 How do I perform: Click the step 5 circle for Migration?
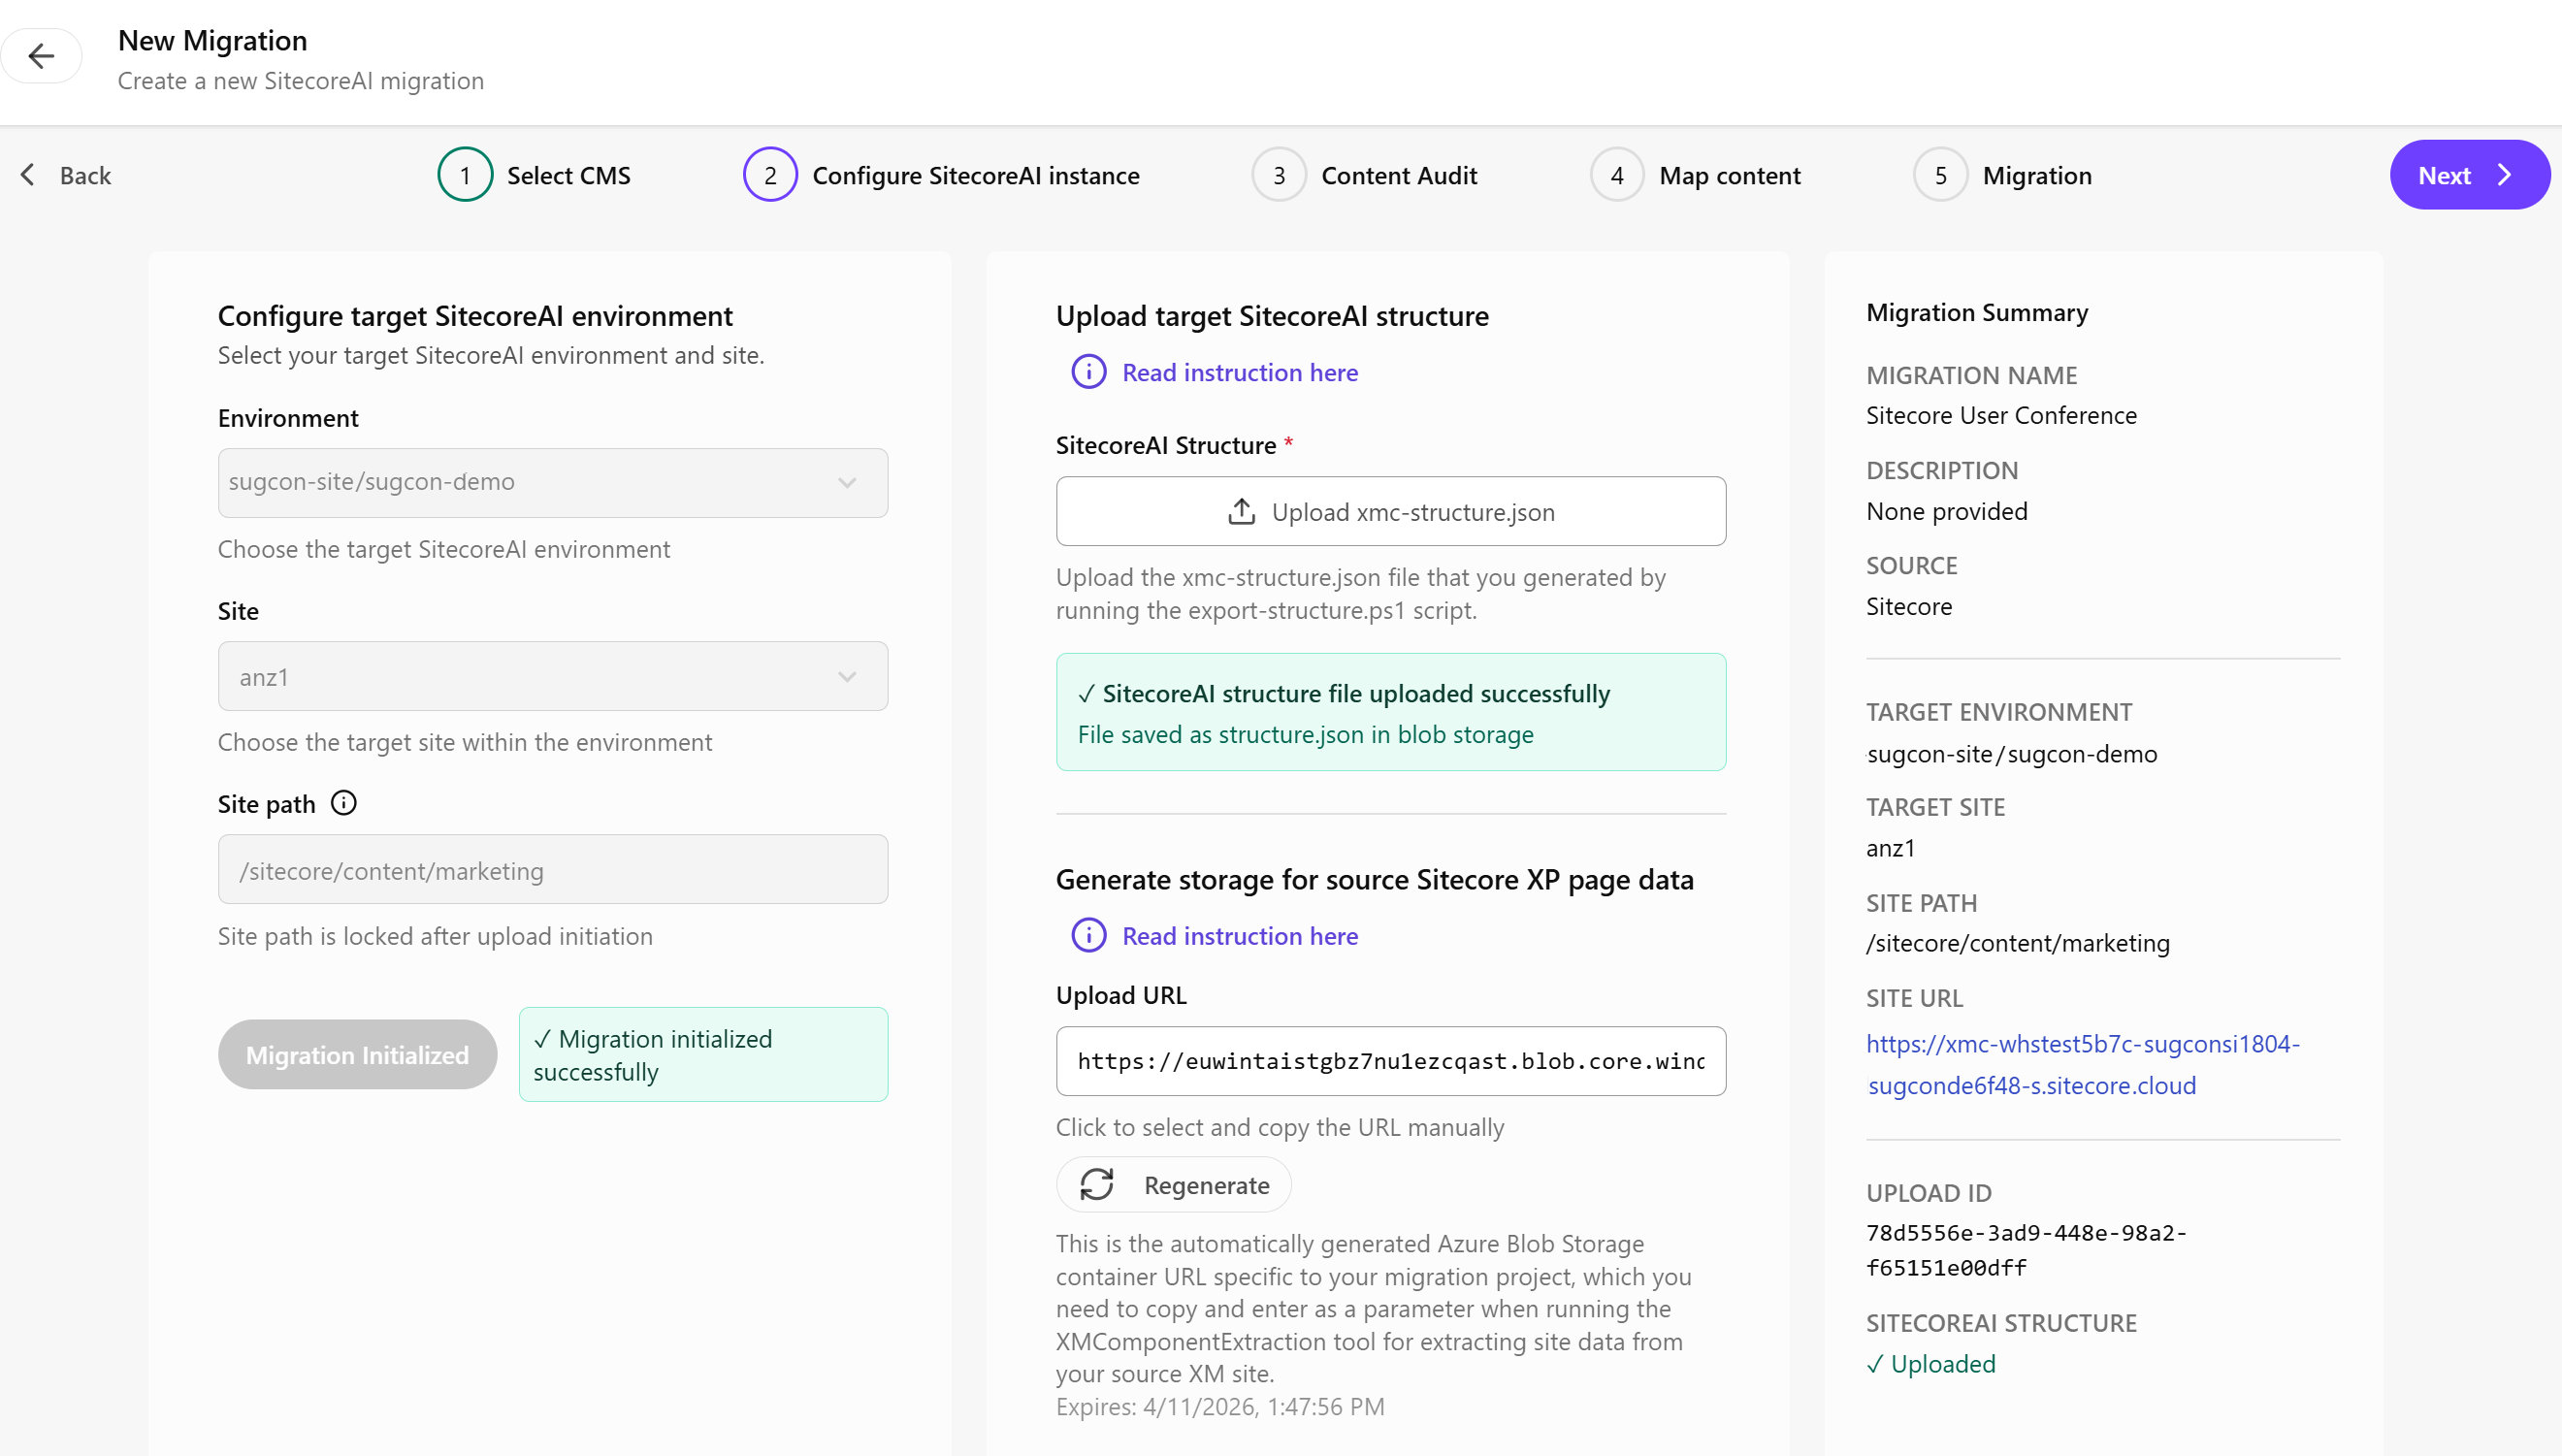click(x=1941, y=175)
